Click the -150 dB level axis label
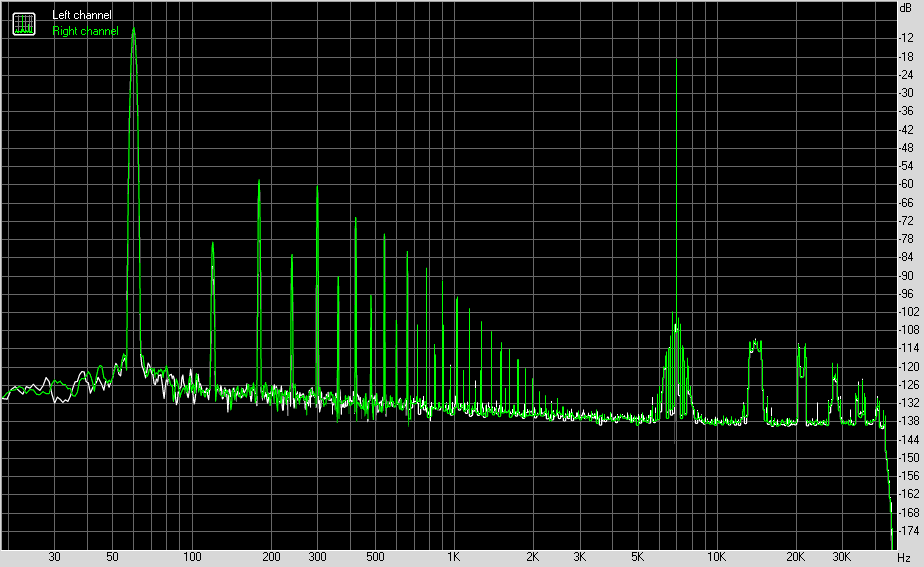The width and height of the screenshot is (924, 567). (x=909, y=458)
